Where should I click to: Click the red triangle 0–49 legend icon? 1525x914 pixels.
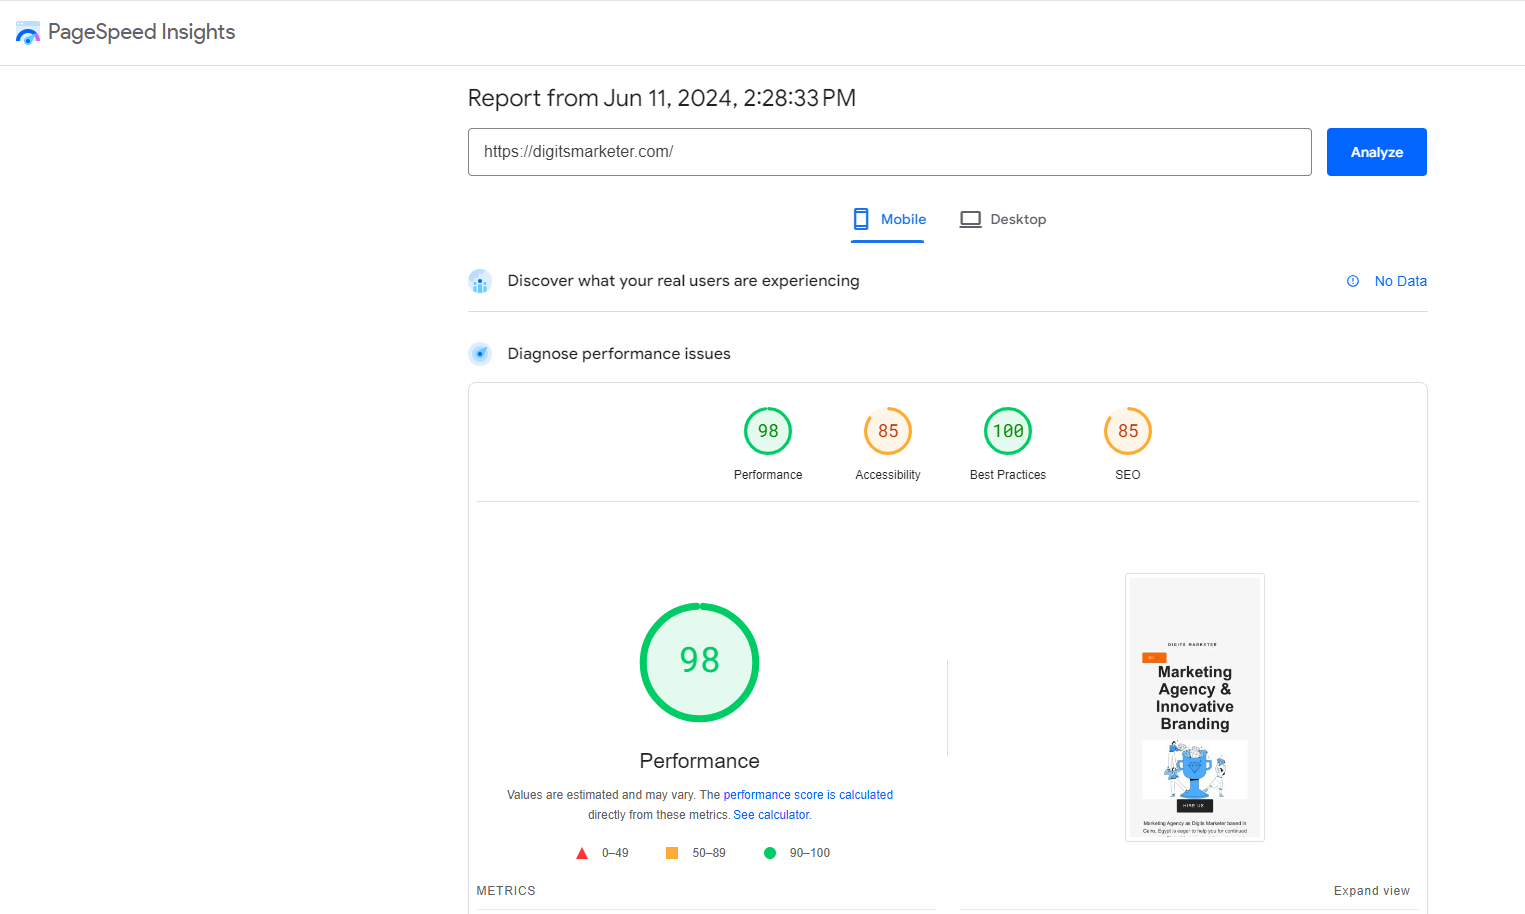582,853
